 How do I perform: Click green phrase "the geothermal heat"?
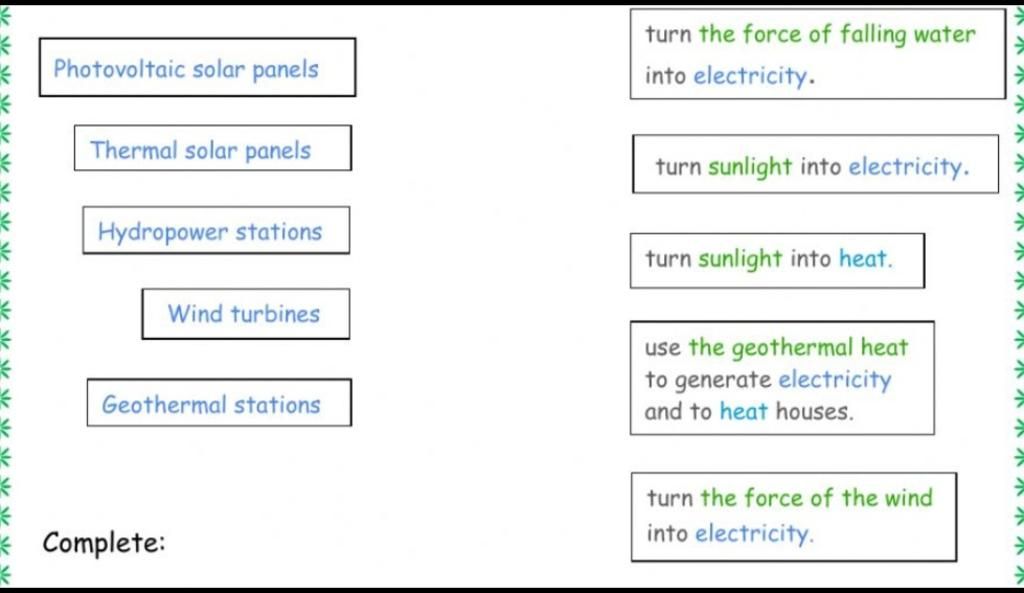tap(798, 347)
